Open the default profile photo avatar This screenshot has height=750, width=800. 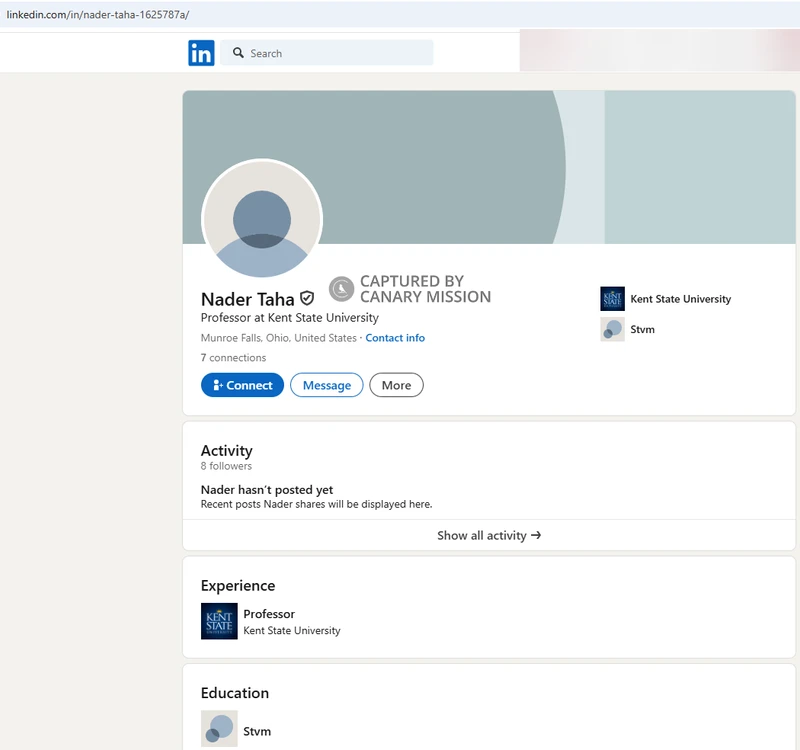pyautogui.click(x=262, y=219)
